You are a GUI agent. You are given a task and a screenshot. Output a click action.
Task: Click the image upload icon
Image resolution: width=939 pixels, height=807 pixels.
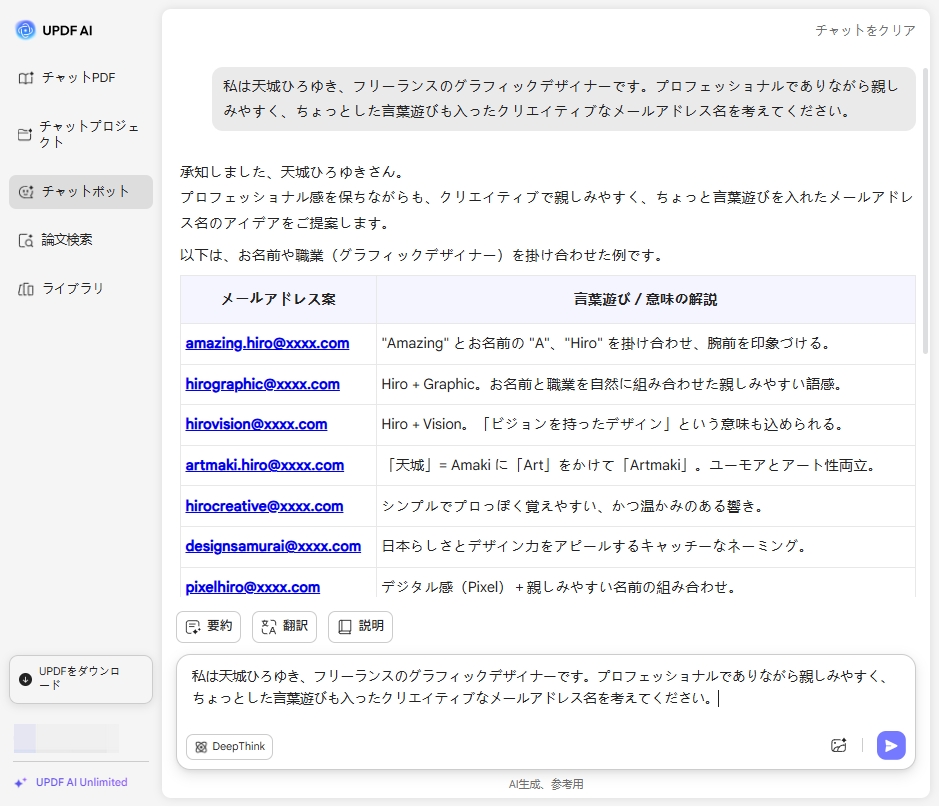point(838,745)
